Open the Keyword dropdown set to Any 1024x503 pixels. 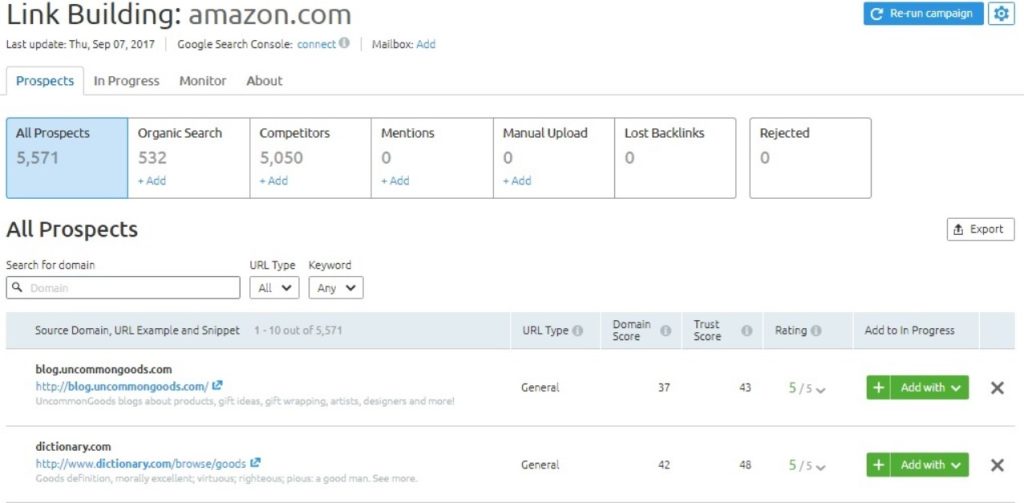point(336,287)
